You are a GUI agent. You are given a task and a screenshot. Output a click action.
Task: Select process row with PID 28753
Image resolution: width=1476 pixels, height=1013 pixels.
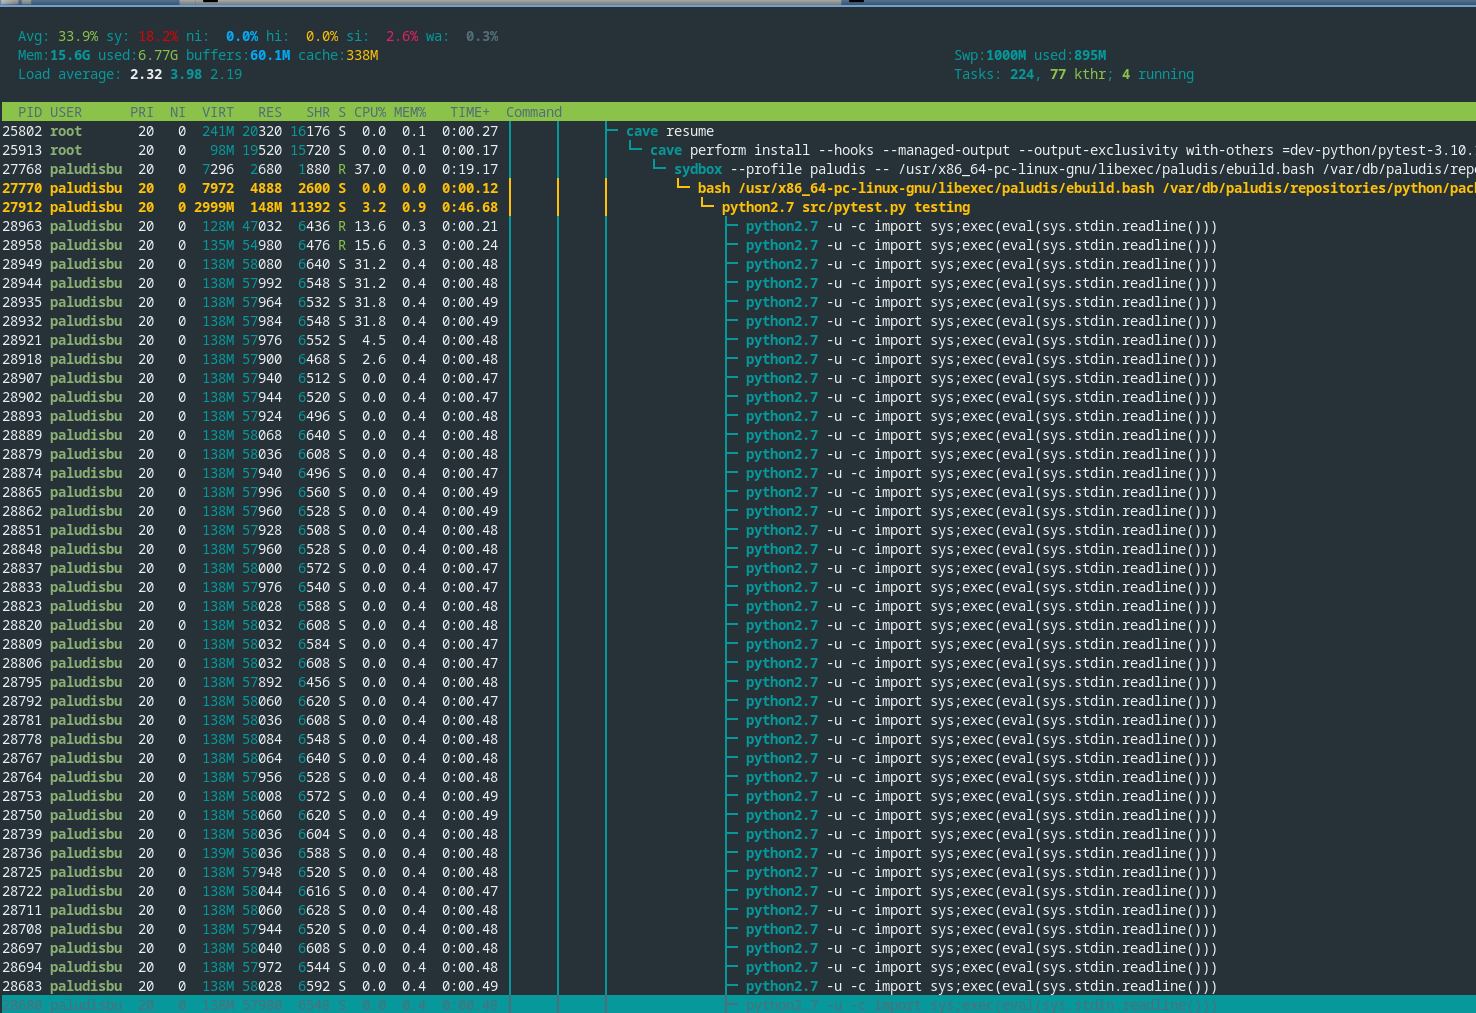point(738,796)
